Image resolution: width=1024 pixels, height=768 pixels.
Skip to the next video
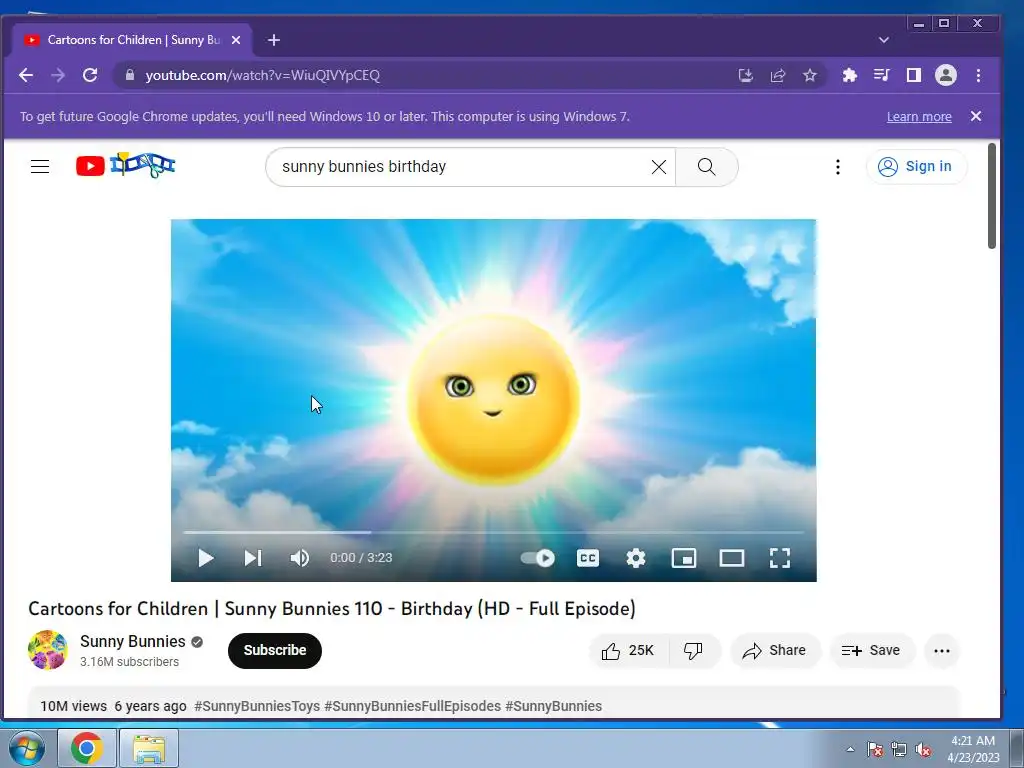click(253, 558)
